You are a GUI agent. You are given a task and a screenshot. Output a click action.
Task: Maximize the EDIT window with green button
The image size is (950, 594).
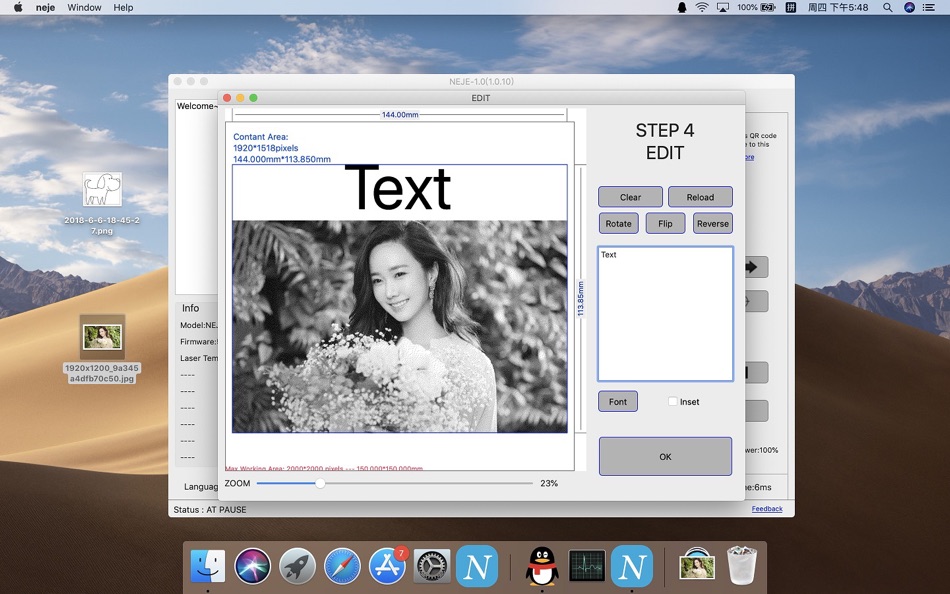tap(254, 98)
